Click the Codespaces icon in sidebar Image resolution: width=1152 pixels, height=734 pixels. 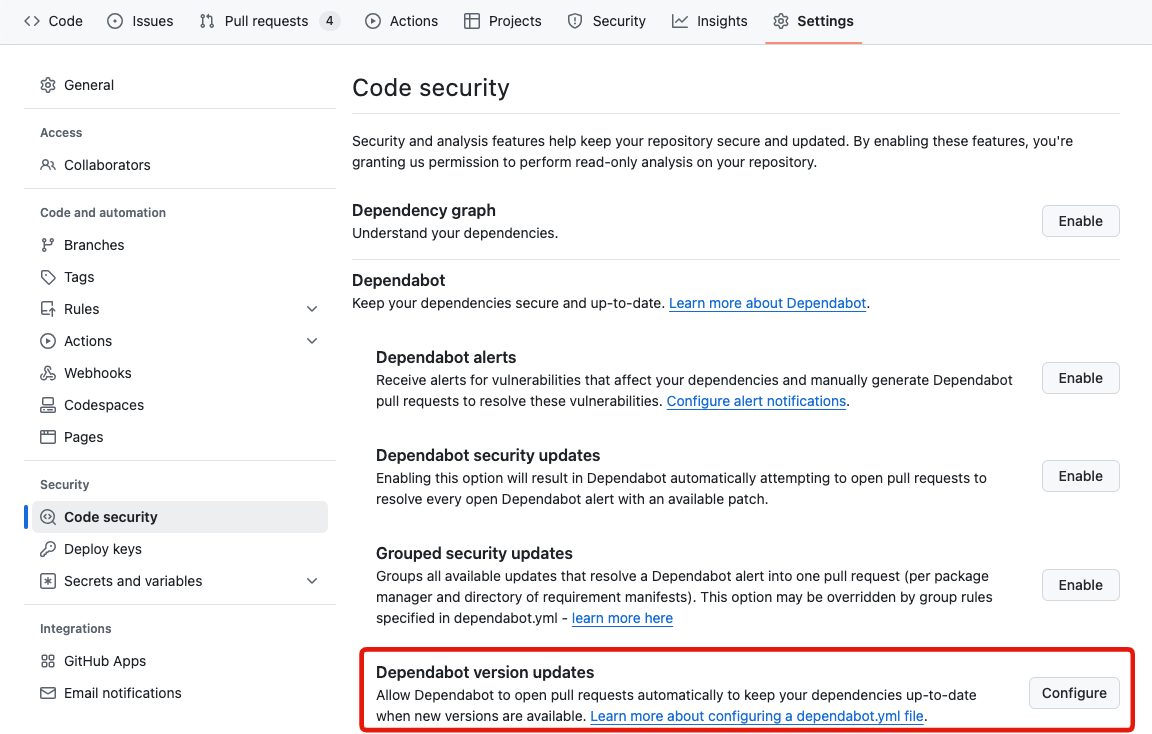click(x=48, y=405)
